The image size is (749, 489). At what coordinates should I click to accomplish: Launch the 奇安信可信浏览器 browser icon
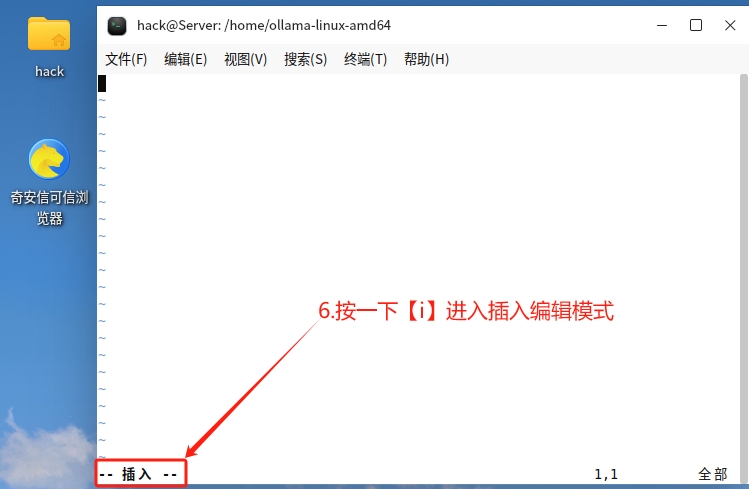49,159
